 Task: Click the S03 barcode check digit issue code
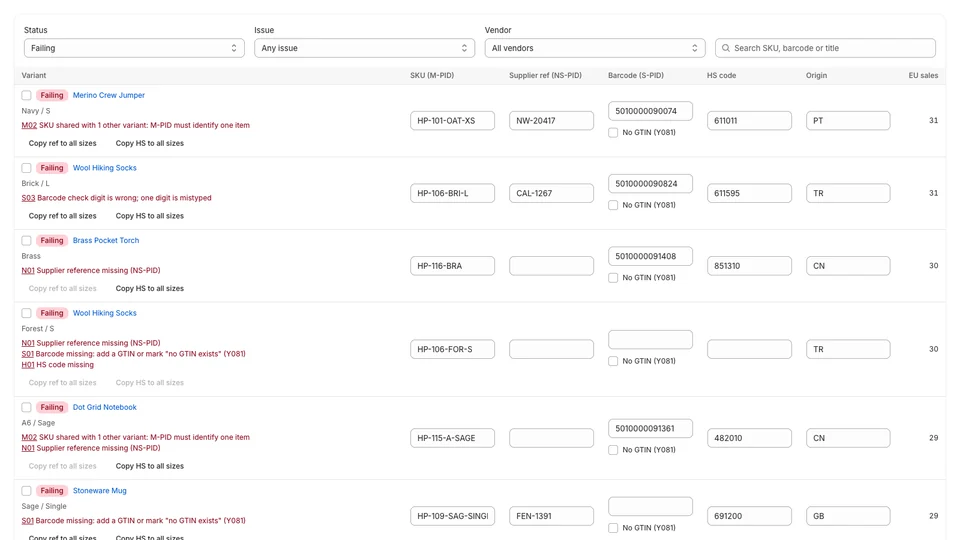point(28,198)
